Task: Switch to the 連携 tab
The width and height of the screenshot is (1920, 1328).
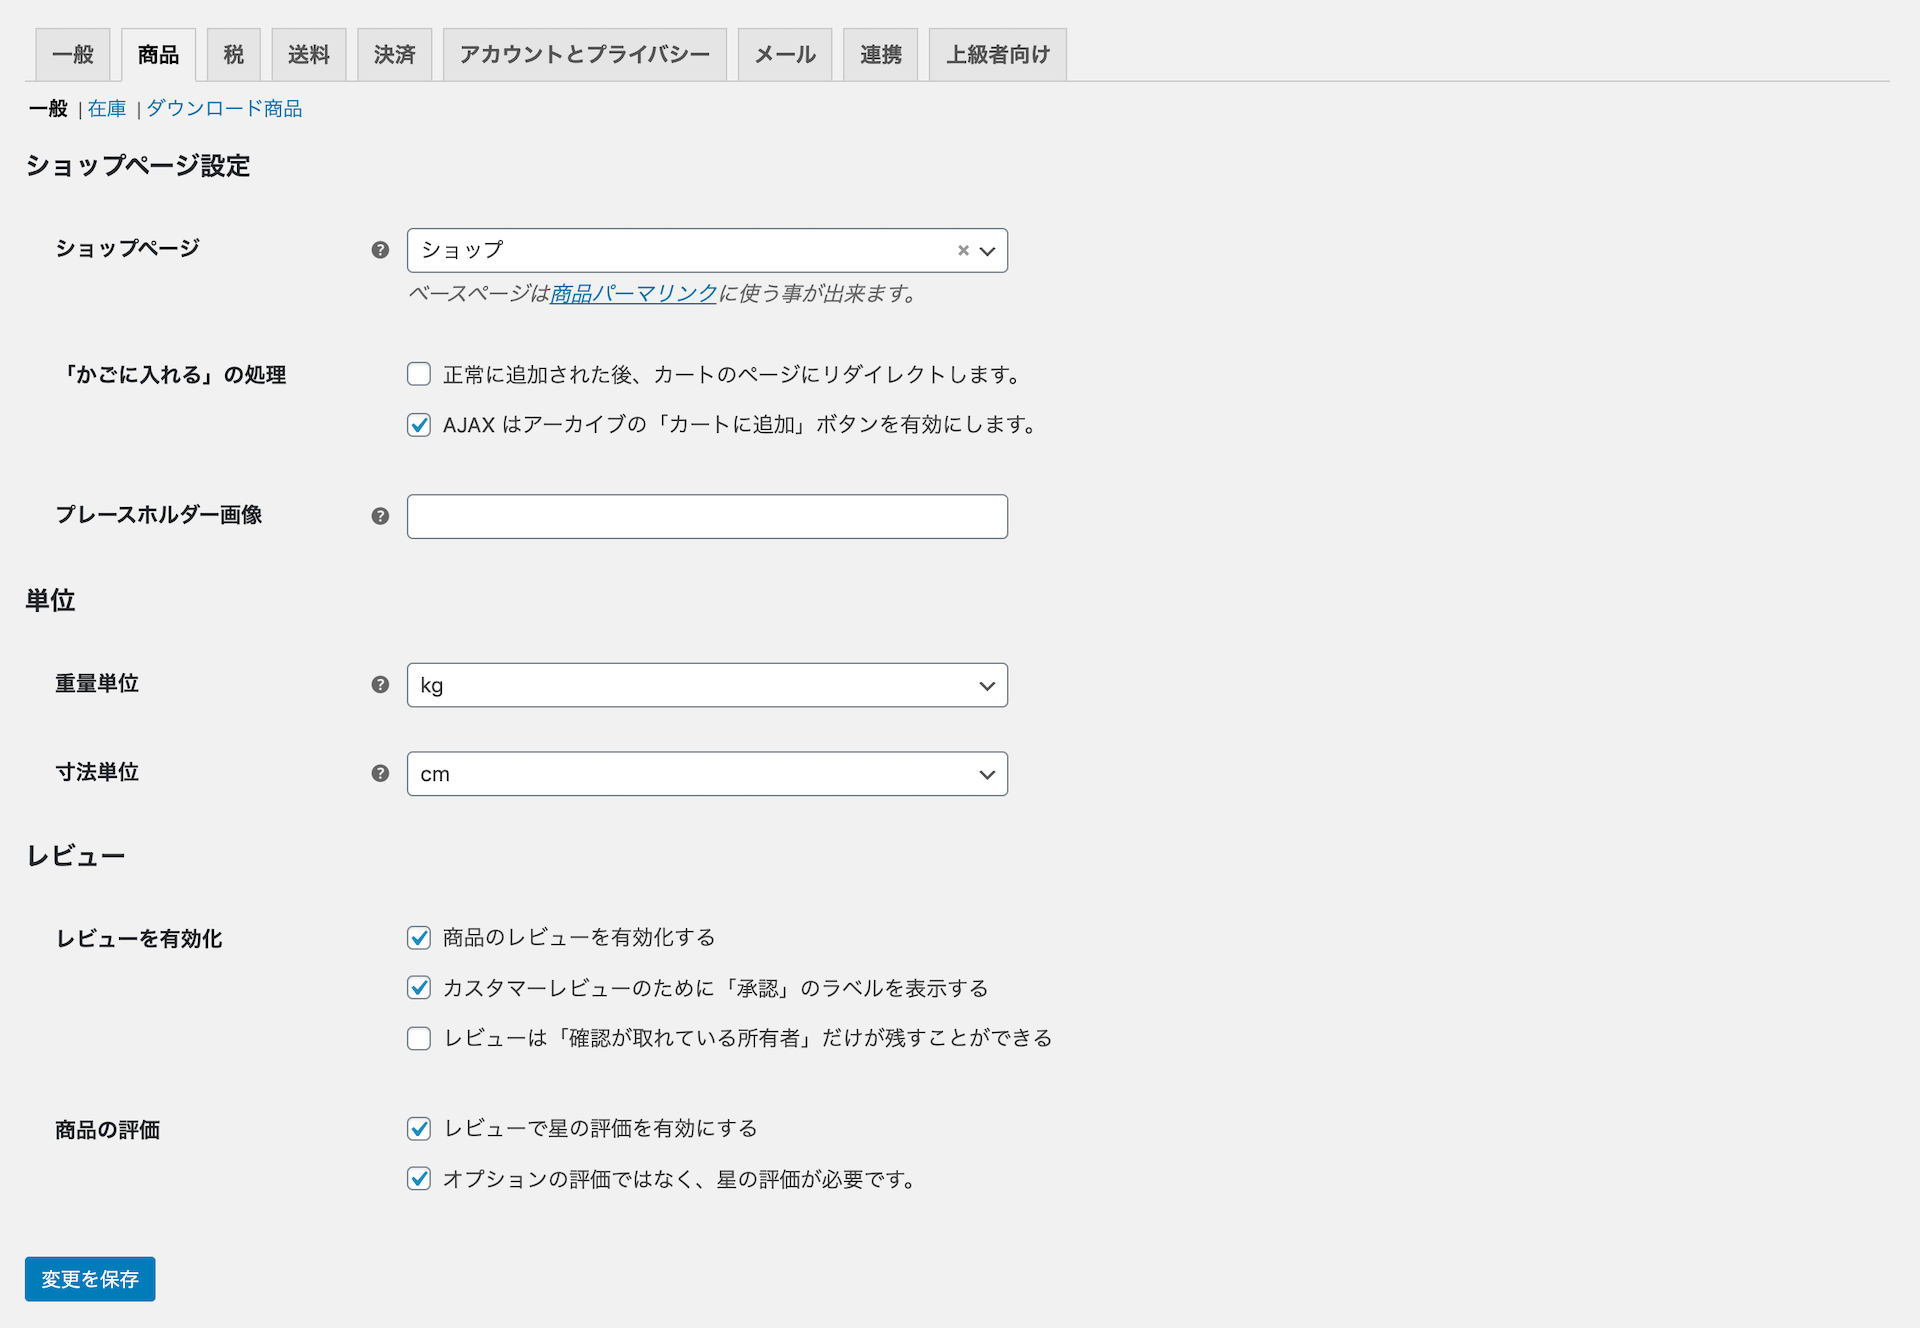Action: [881, 54]
